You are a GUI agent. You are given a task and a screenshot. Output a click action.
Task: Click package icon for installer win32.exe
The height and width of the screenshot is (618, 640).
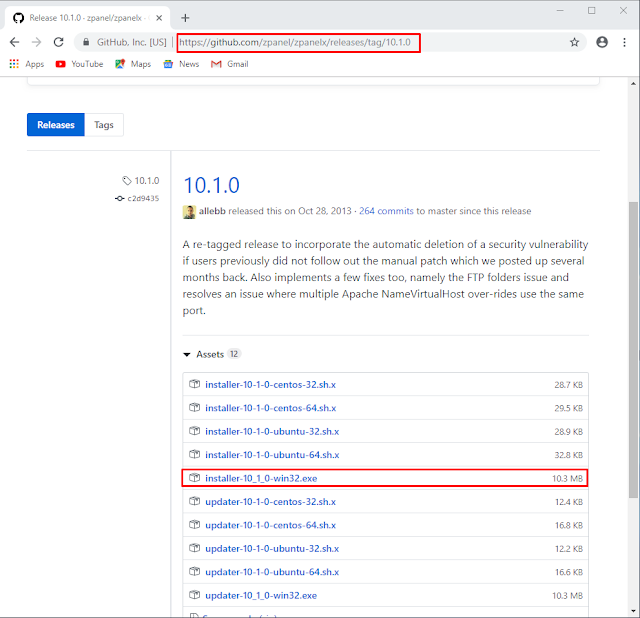(x=195, y=478)
